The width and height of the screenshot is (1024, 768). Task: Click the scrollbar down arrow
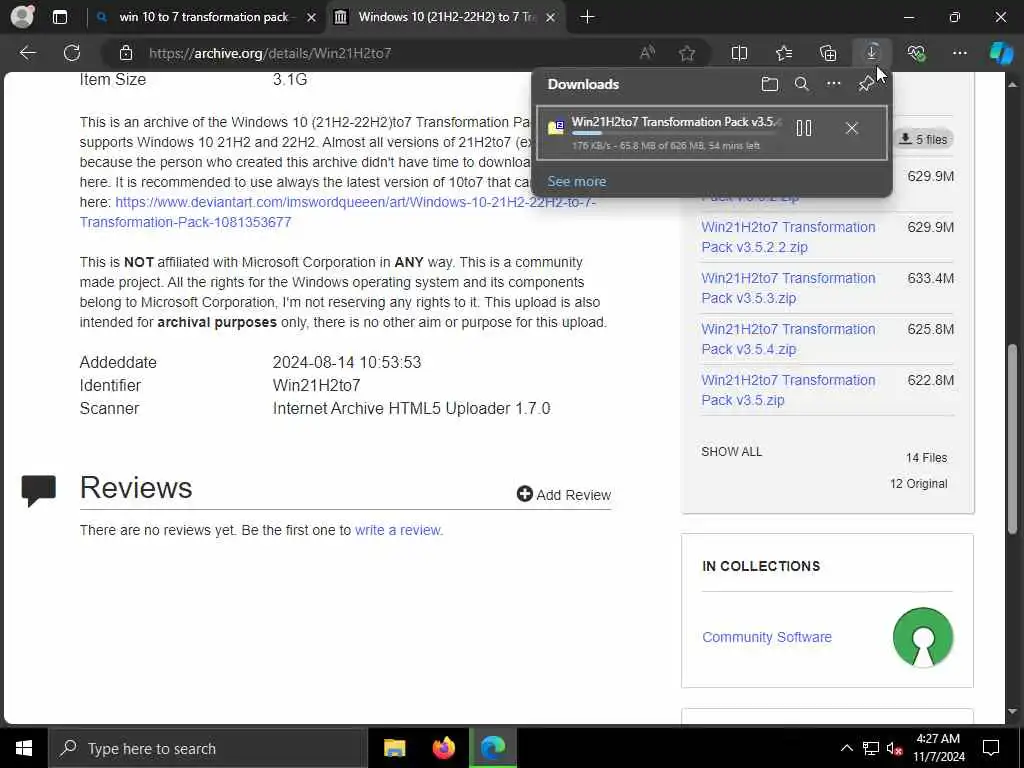(1012, 711)
